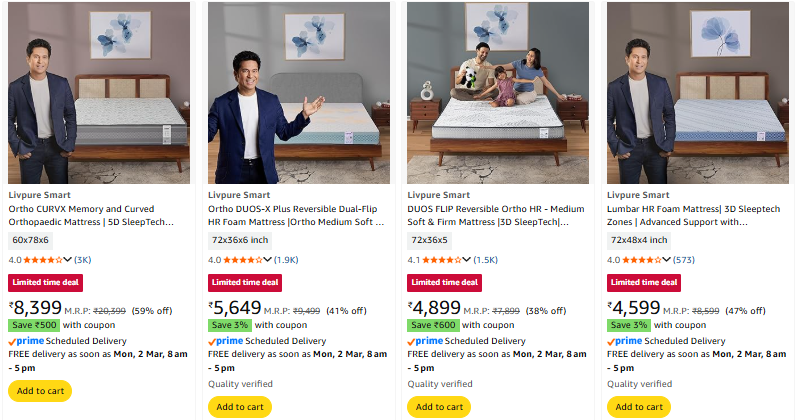The height and width of the screenshot is (420, 799).
Task: Add ₹4,599 Lumbar HR mattress to cart
Action: pyautogui.click(x=640, y=407)
